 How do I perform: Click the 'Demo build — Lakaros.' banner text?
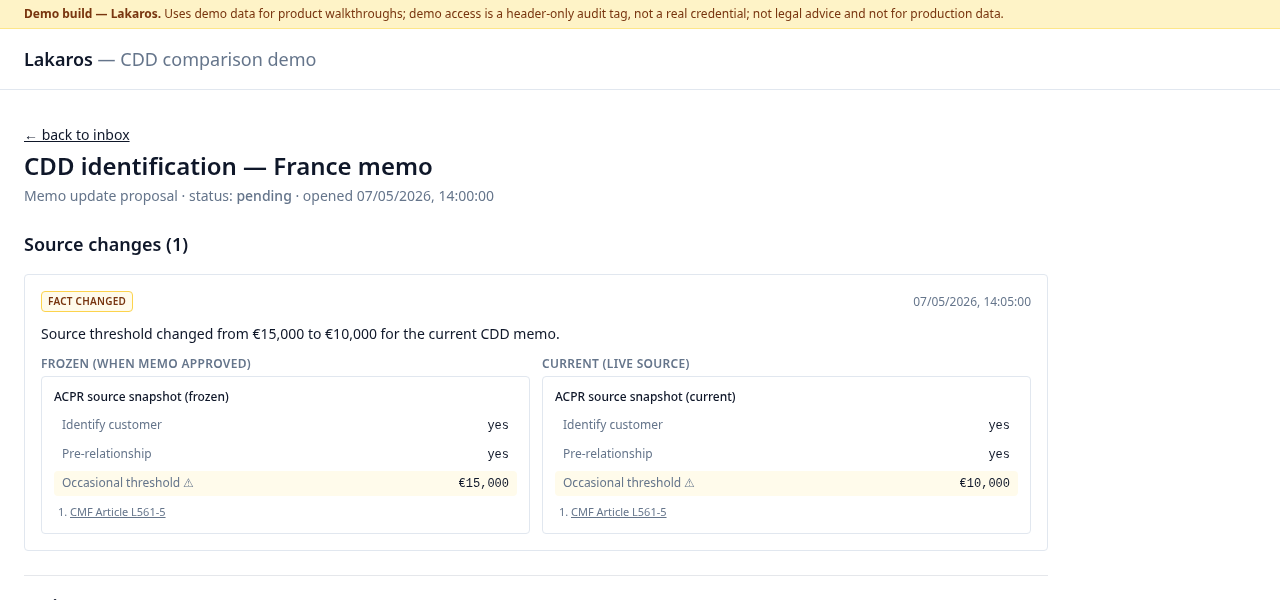tap(92, 14)
